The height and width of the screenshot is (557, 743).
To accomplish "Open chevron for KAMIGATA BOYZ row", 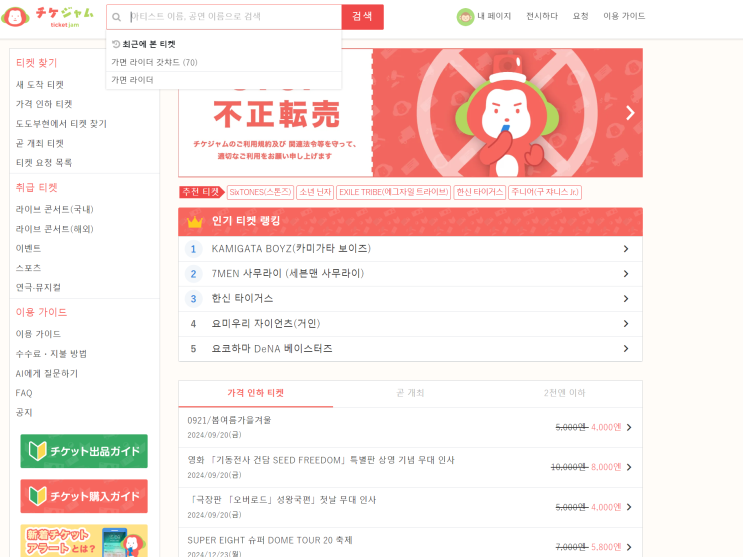I will pos(626,249).
